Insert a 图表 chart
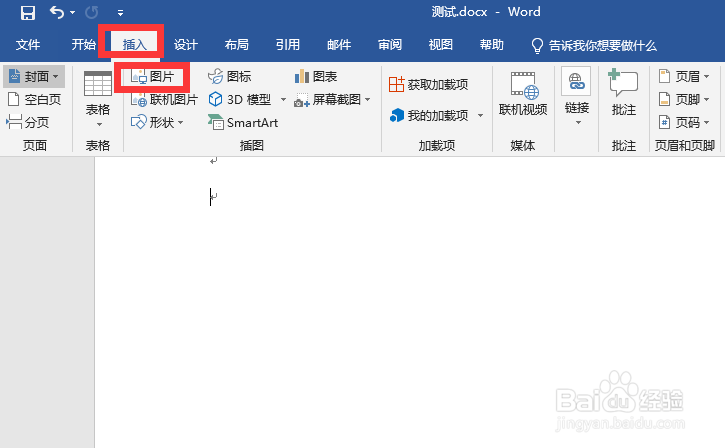Viewport: 725px width, 448px height. tap(316, 77)
